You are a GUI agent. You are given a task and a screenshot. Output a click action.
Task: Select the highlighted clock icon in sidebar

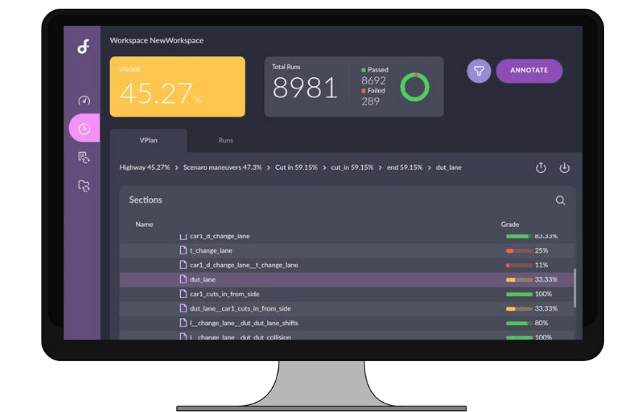tap(84, 128)
